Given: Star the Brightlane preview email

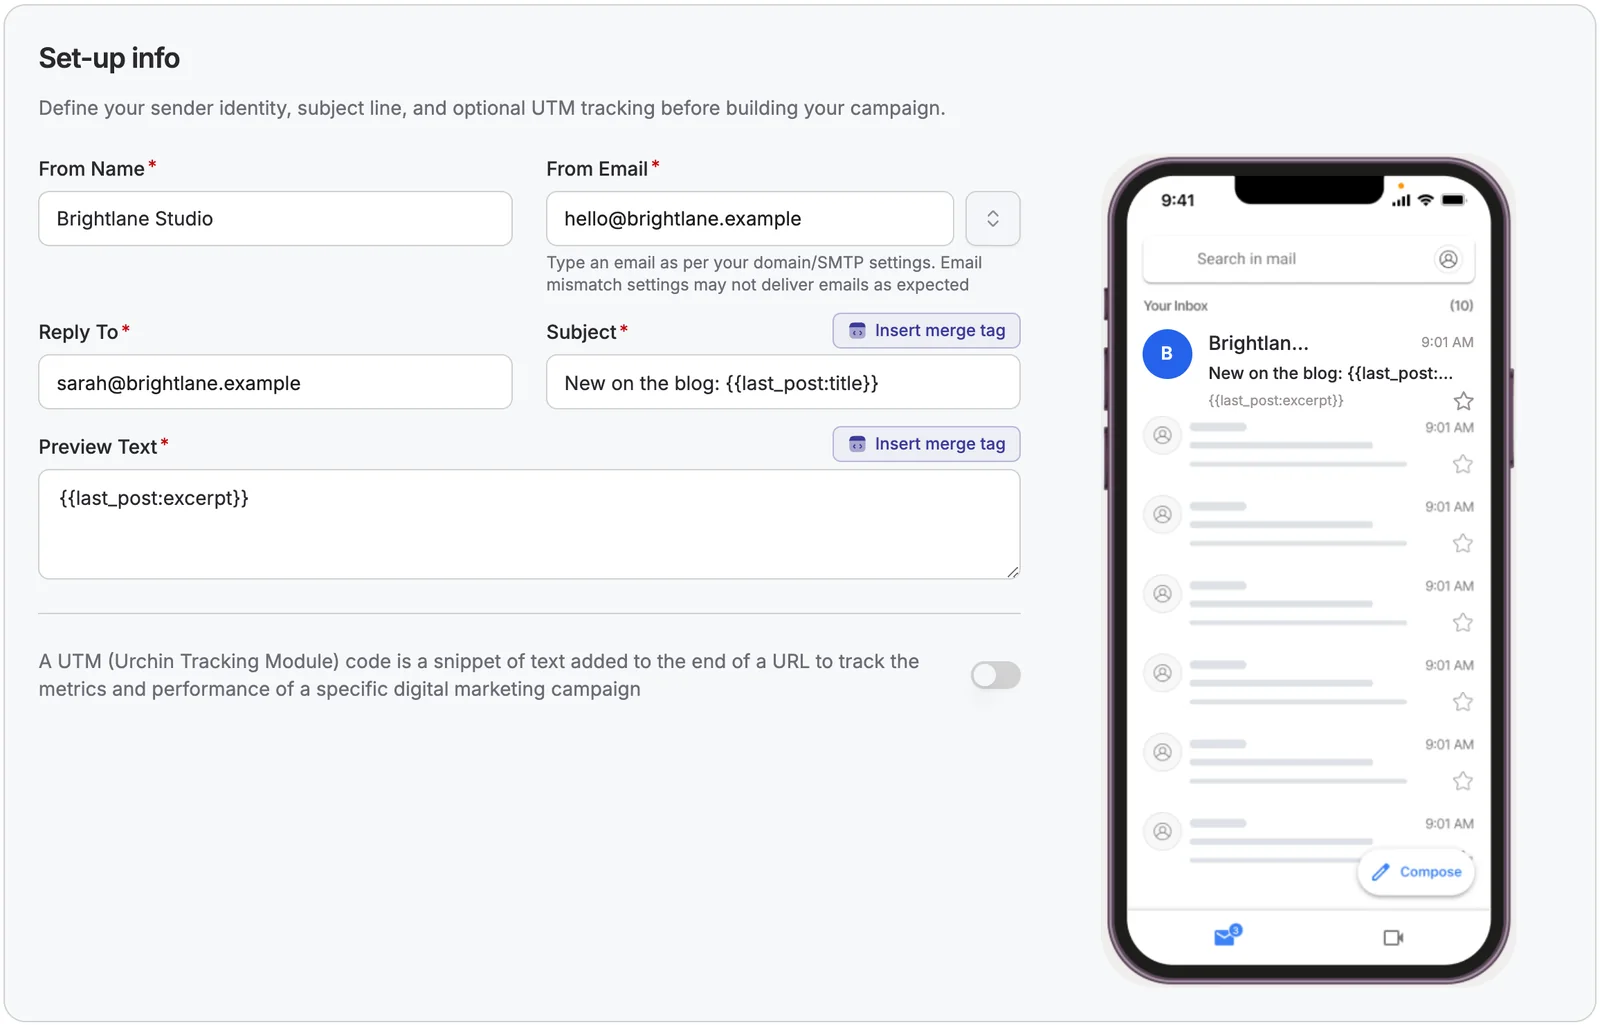Looking at the screenshot, I should pyautogui.click(x=1463, y=401).
